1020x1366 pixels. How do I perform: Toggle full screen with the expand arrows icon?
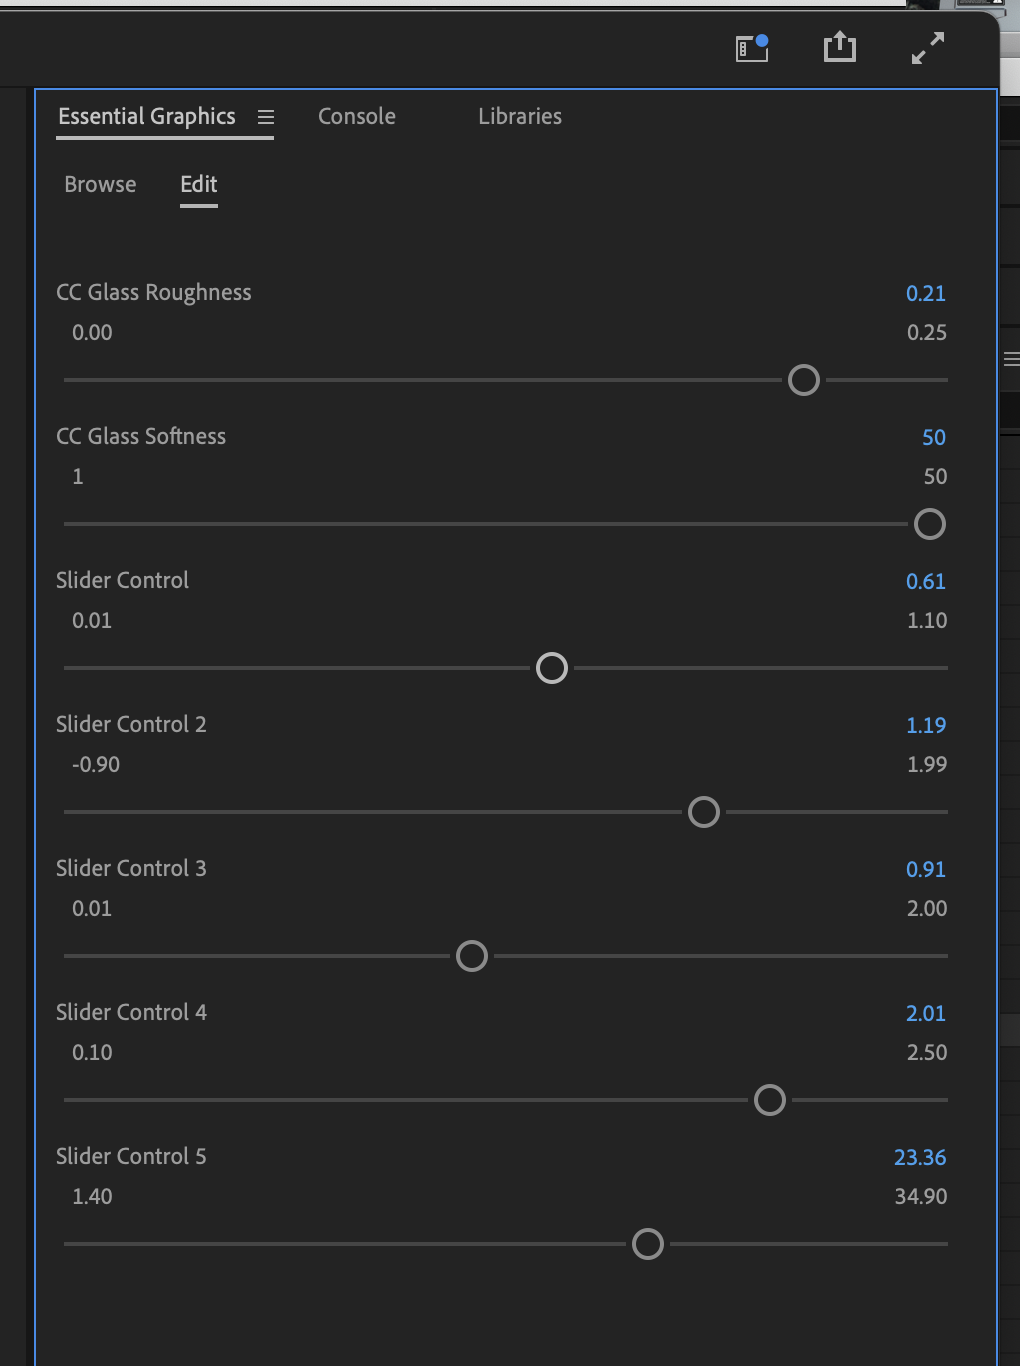click(928, 47)
